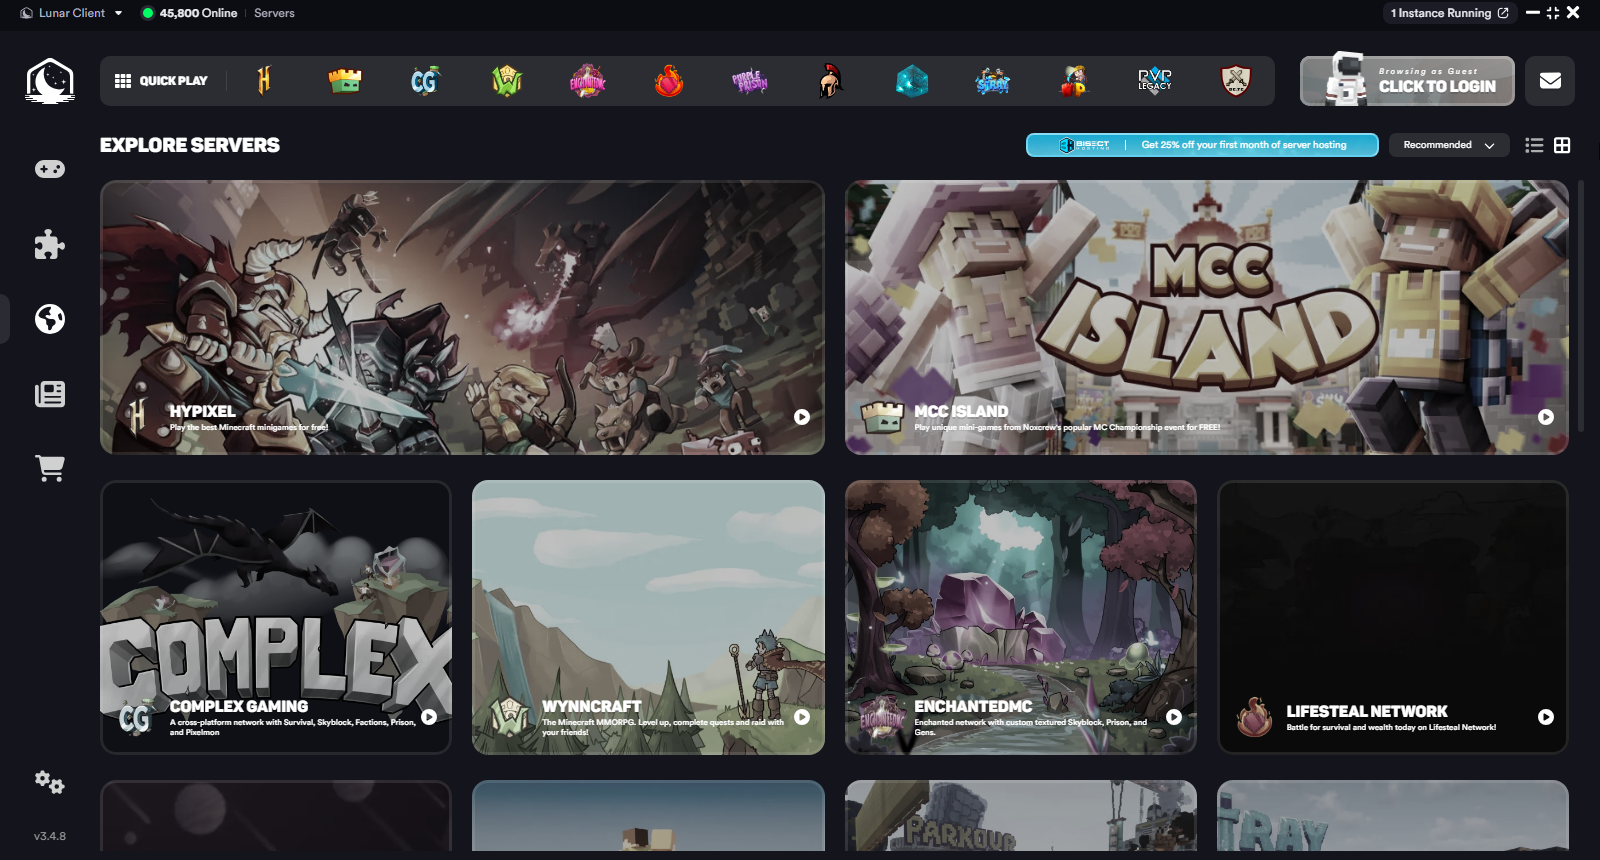This screenshot has width=1600, height=860.
Task: Click the green crowned creeper server icon
Action: pyautogui.click(x=345, y=80)
